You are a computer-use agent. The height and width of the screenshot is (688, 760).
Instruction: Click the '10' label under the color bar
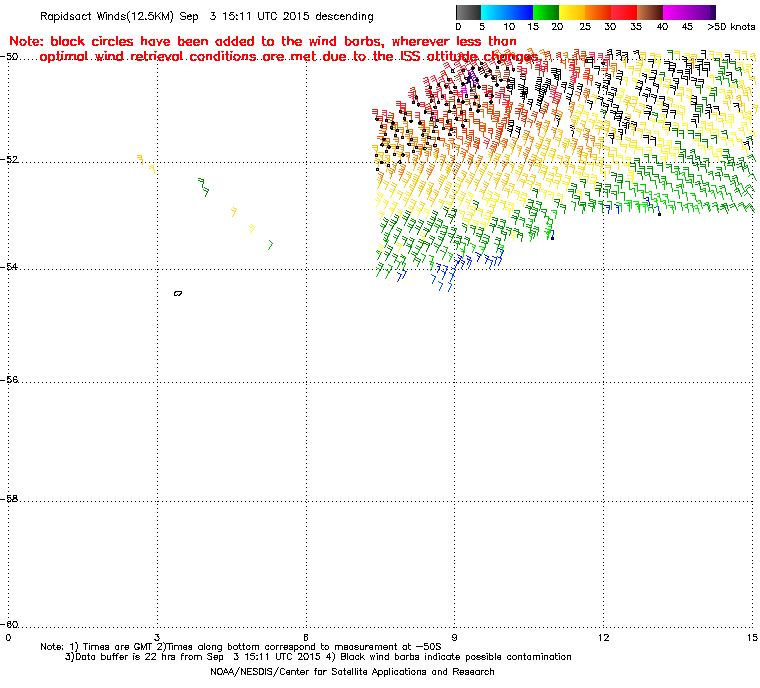click(x=508, y=27)
